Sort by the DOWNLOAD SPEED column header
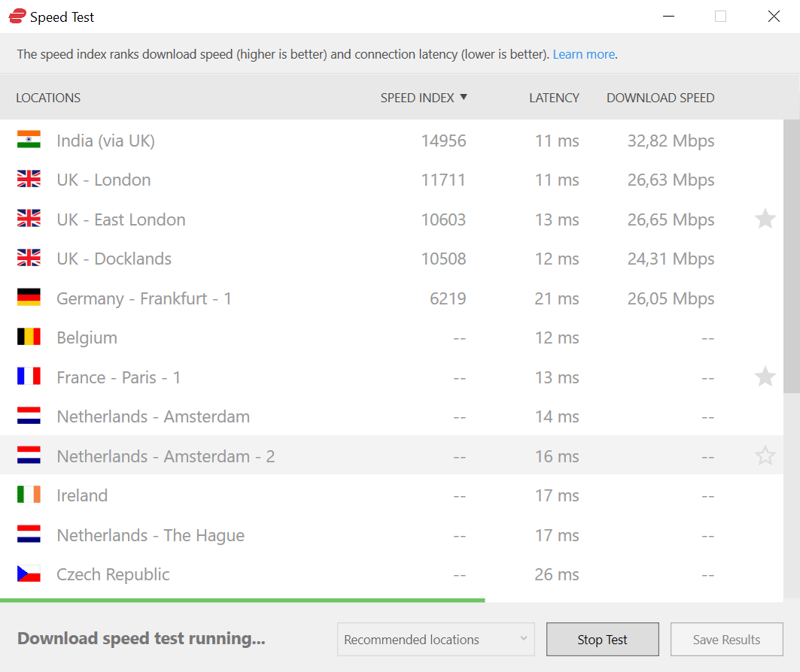Image resolution: width=800 pixels, height=672 pixels. (660, 97)
